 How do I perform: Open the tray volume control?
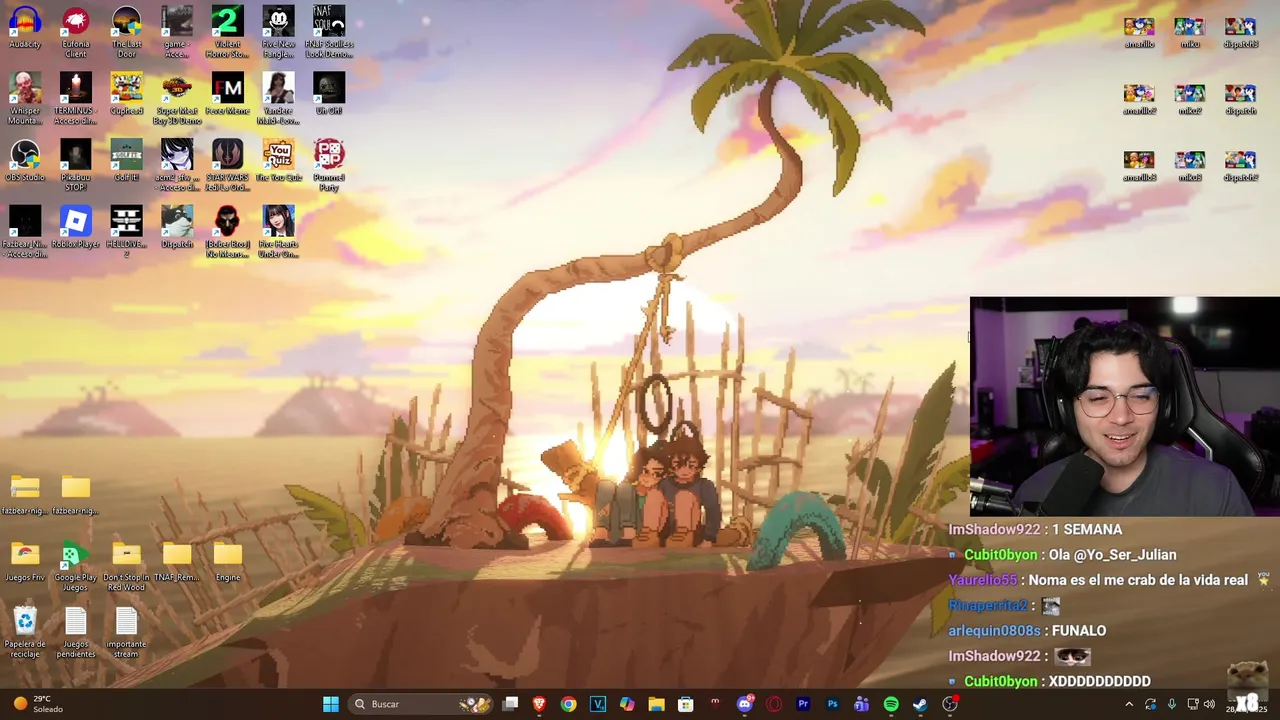(x=1209, y=704)
